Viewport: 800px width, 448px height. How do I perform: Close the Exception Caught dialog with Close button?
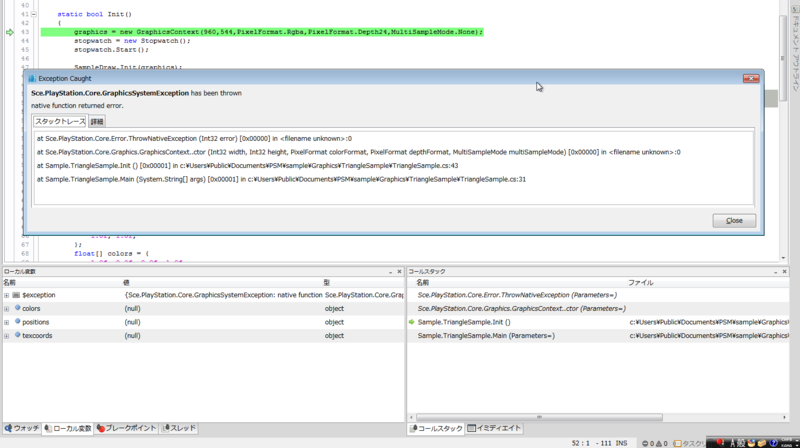point(734,220)
